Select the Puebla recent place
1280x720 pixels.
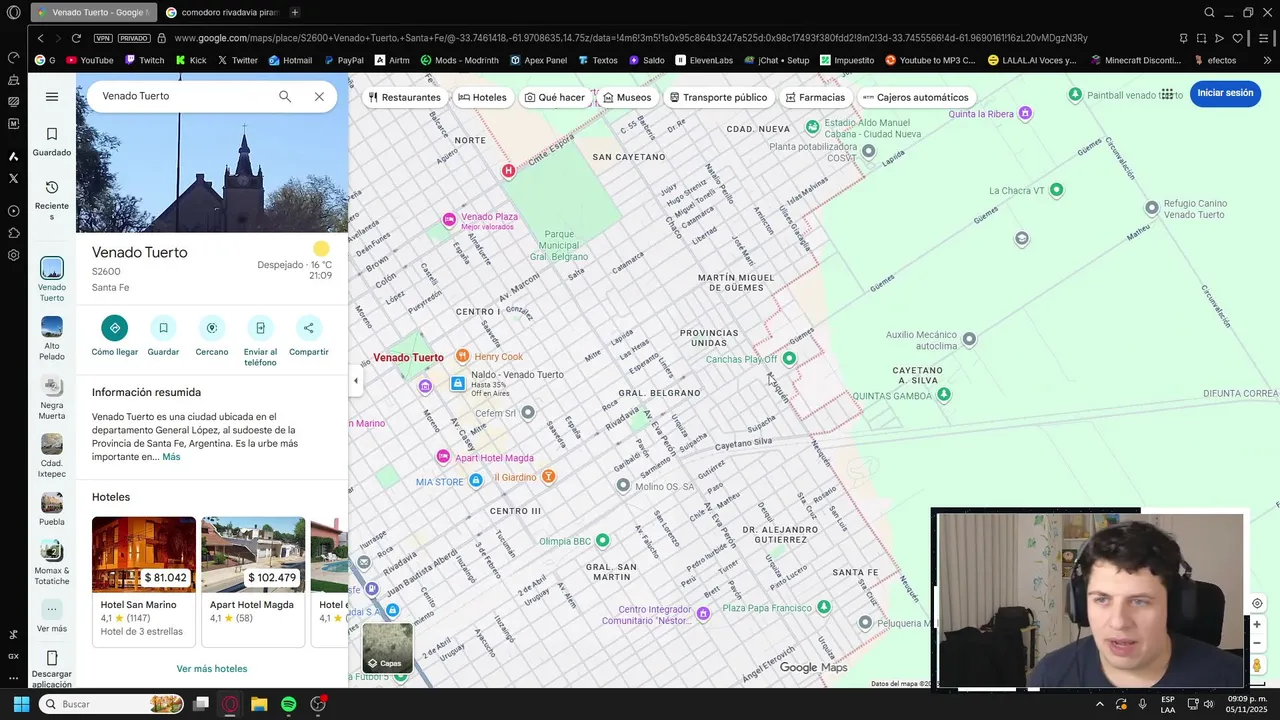(52, 509)
